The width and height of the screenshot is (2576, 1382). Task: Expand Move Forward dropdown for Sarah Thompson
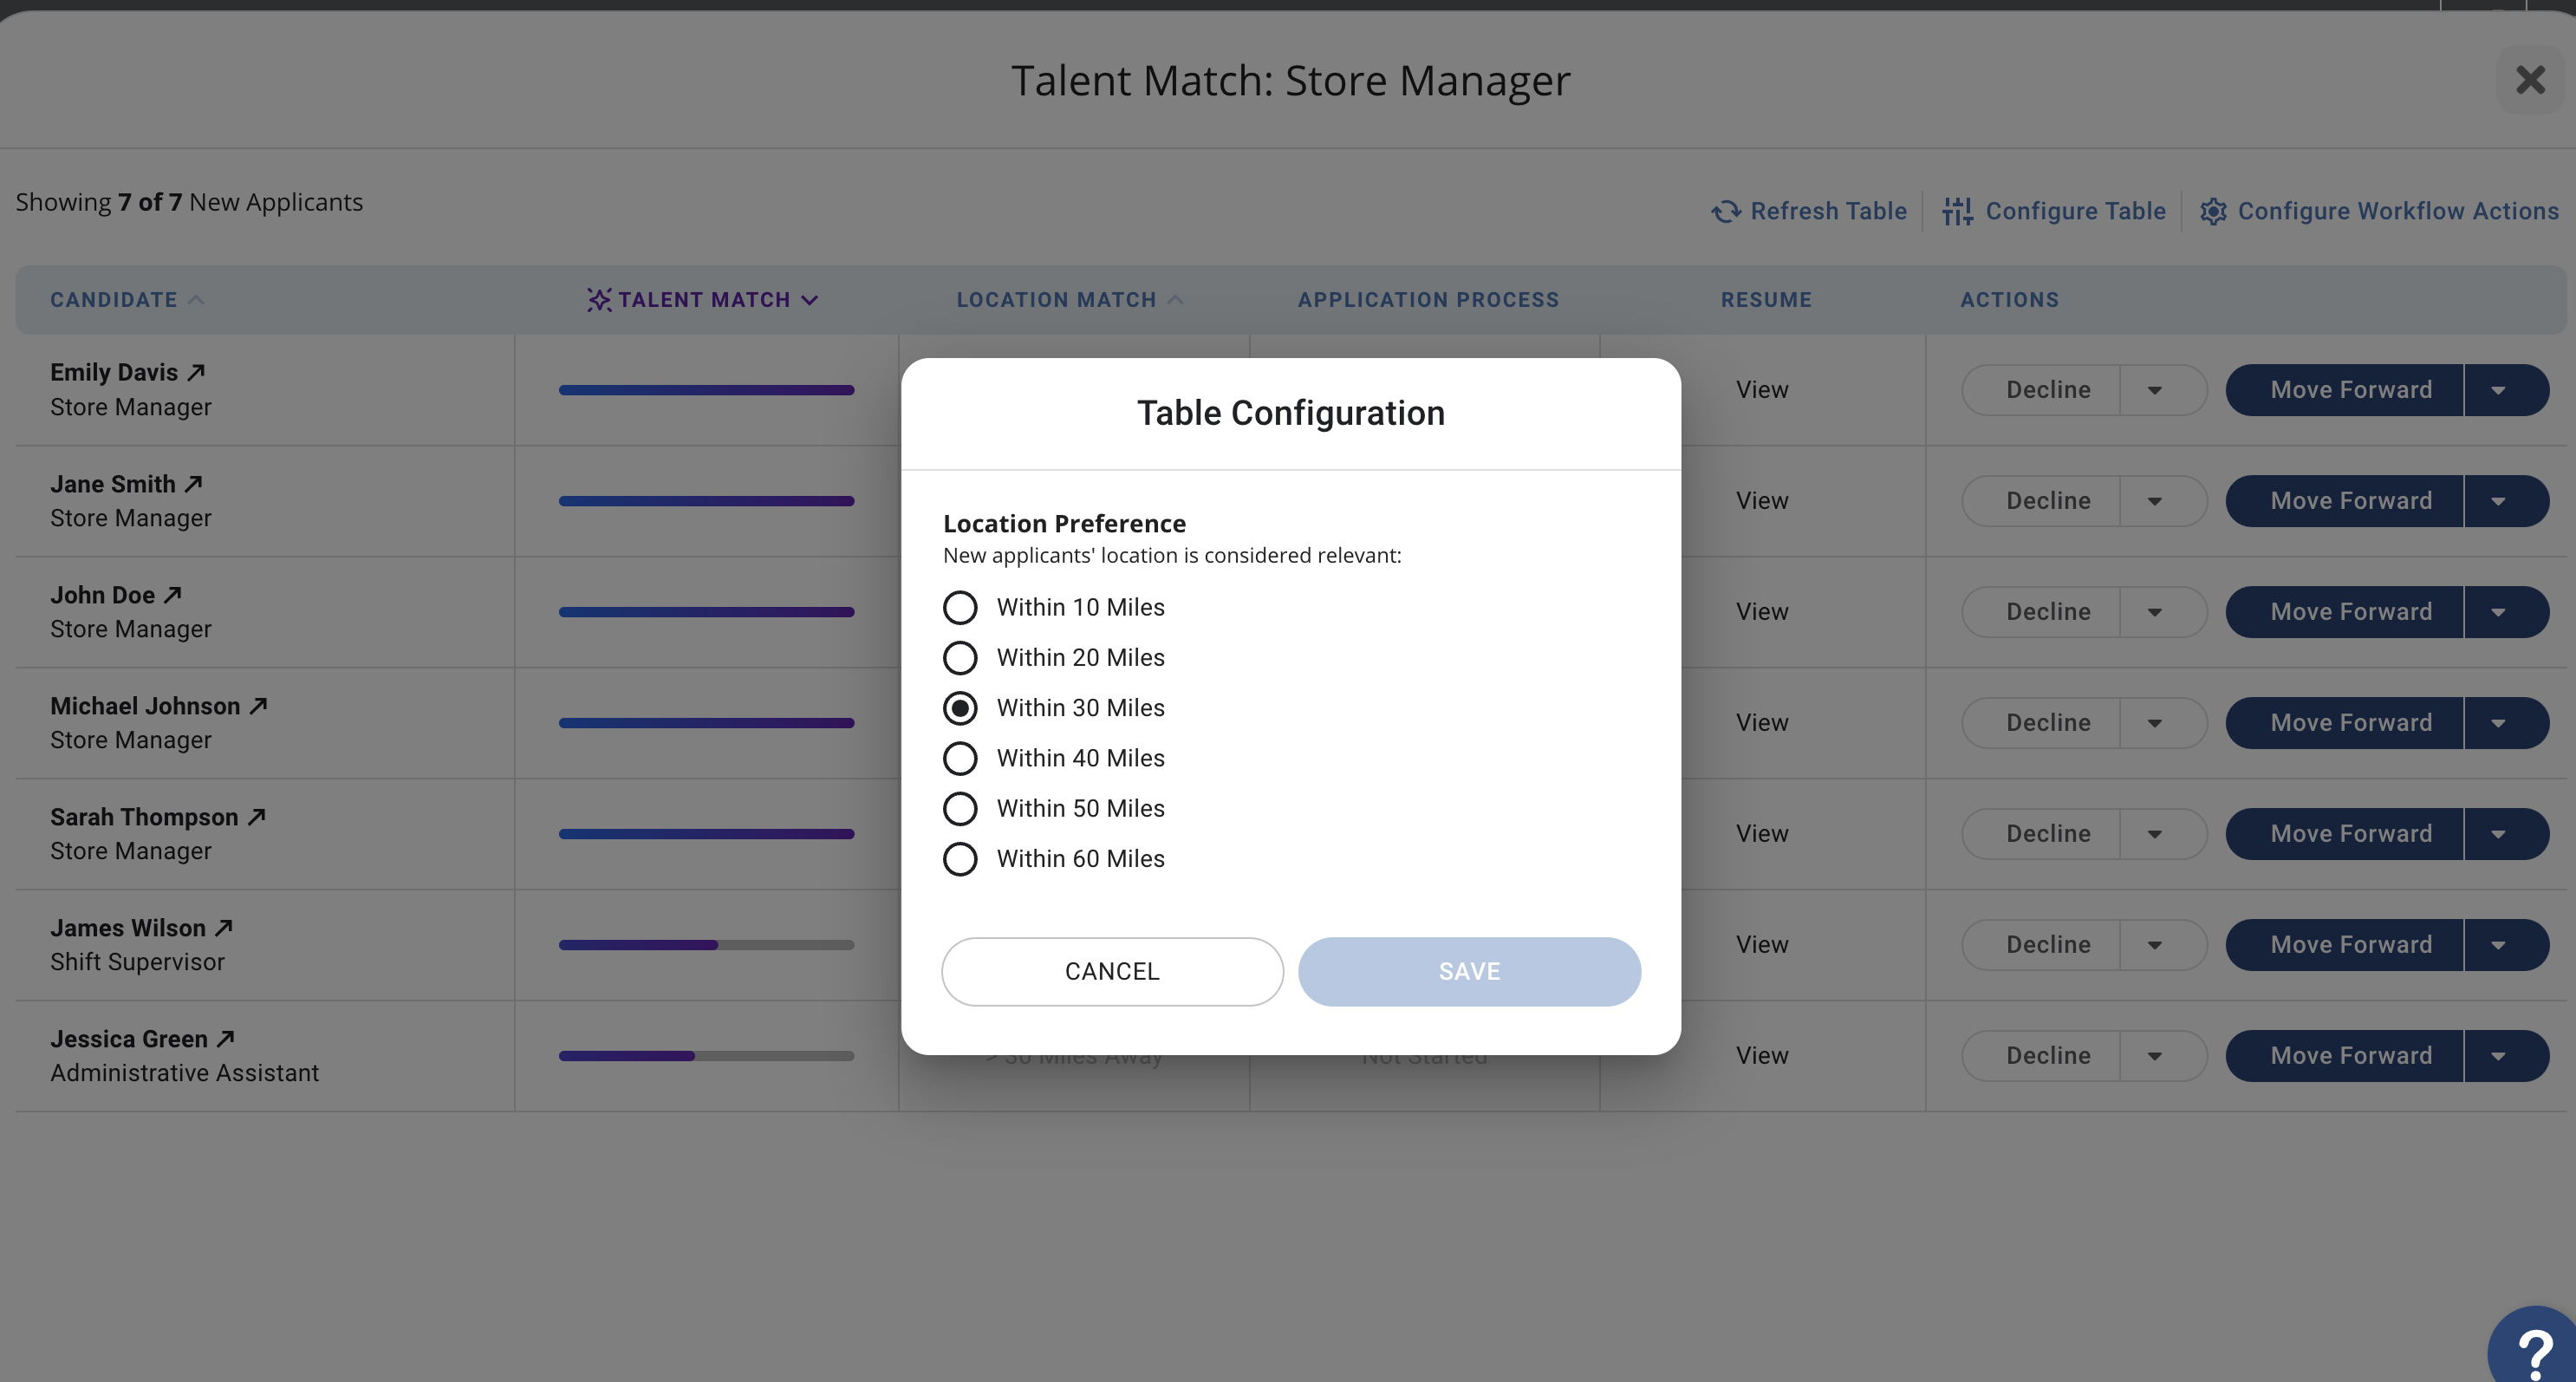click(2498, 834)
